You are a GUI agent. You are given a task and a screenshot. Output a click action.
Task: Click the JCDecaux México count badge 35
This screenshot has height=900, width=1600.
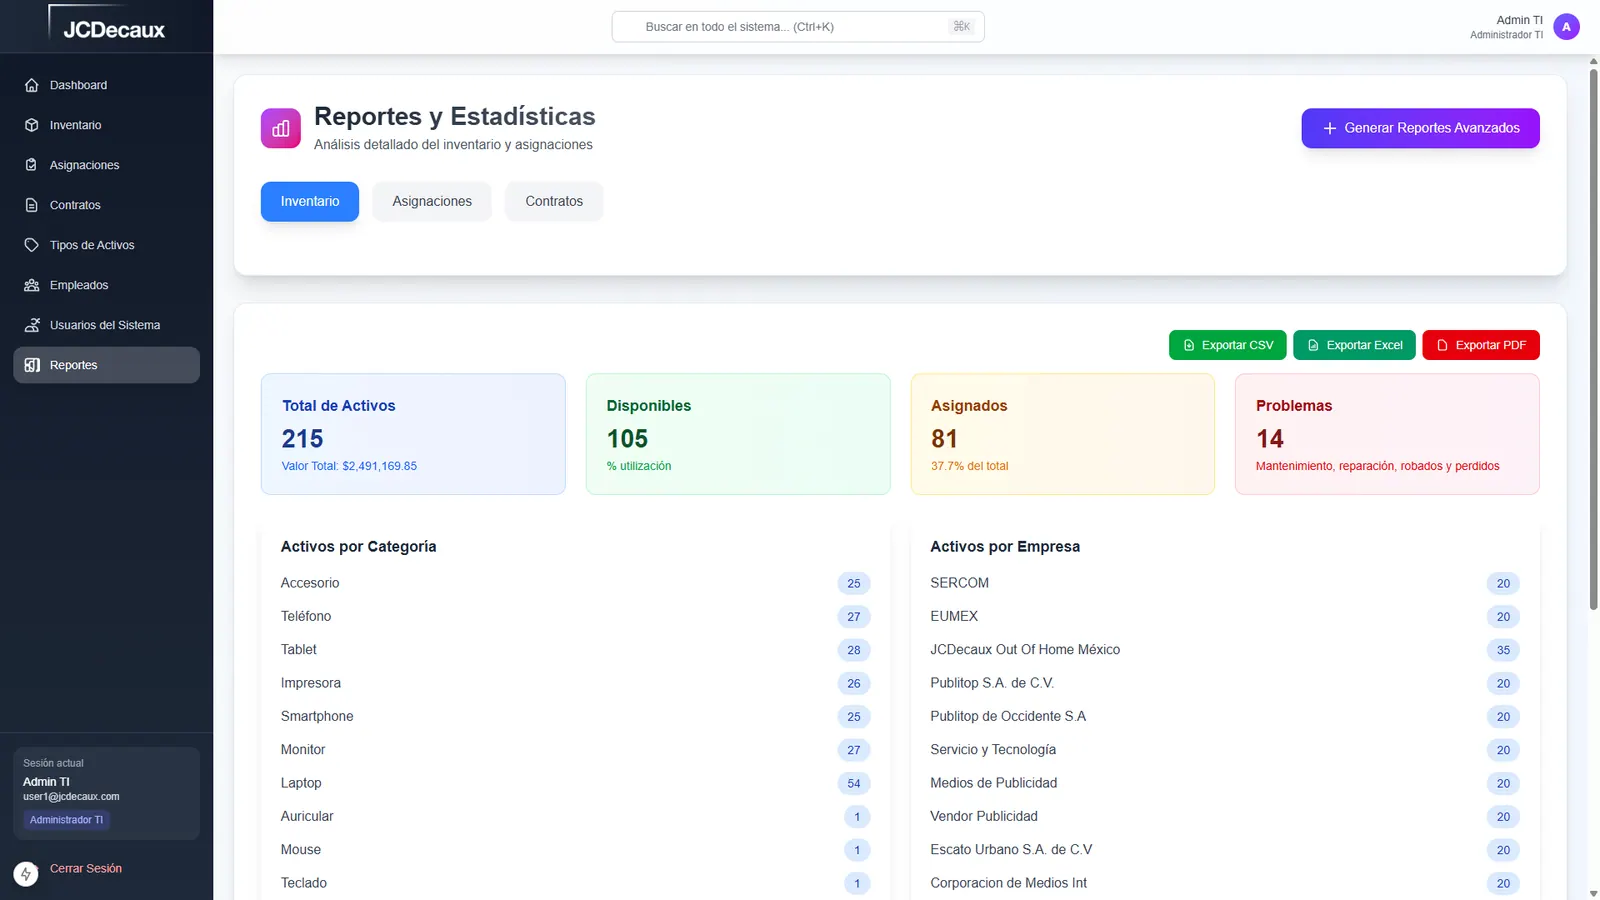tap(1503, 650)
